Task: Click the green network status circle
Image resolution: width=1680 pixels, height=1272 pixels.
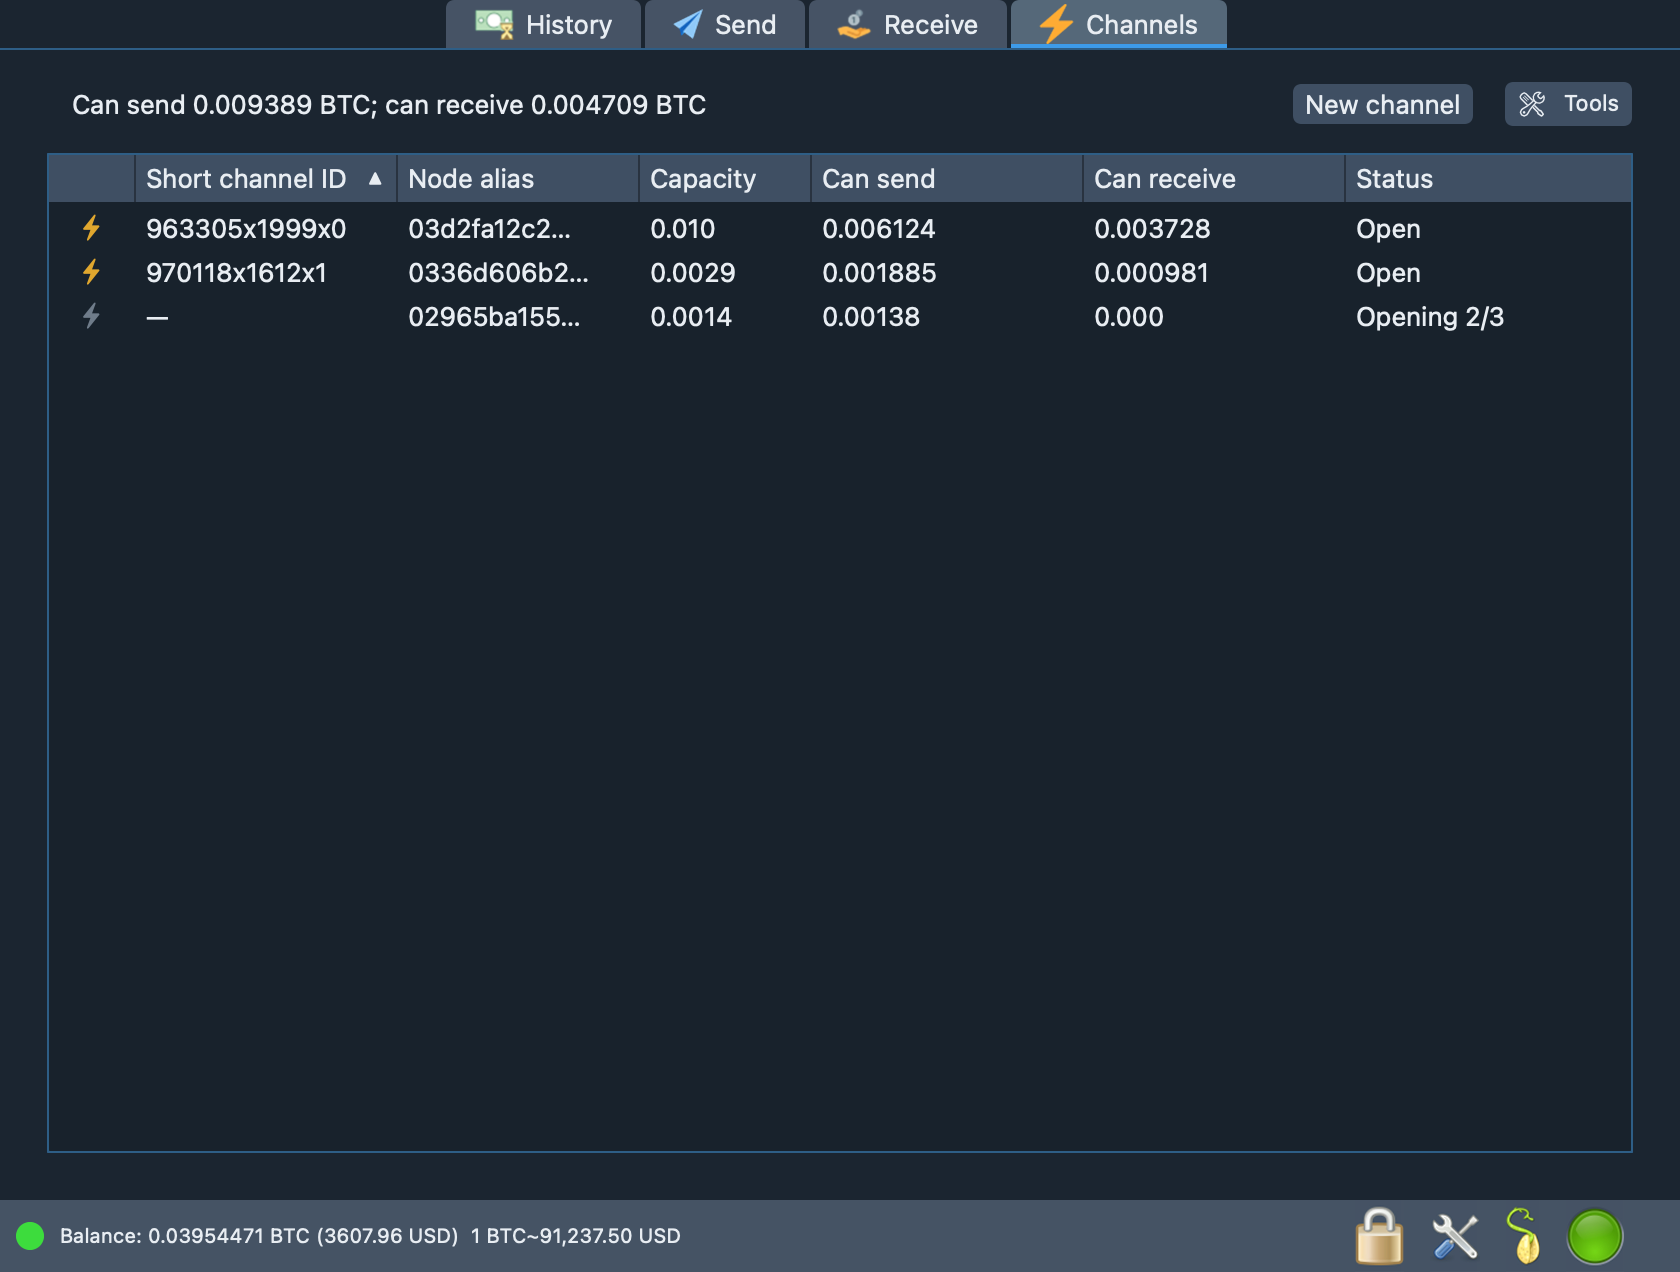Action: pos(1595,1237)
